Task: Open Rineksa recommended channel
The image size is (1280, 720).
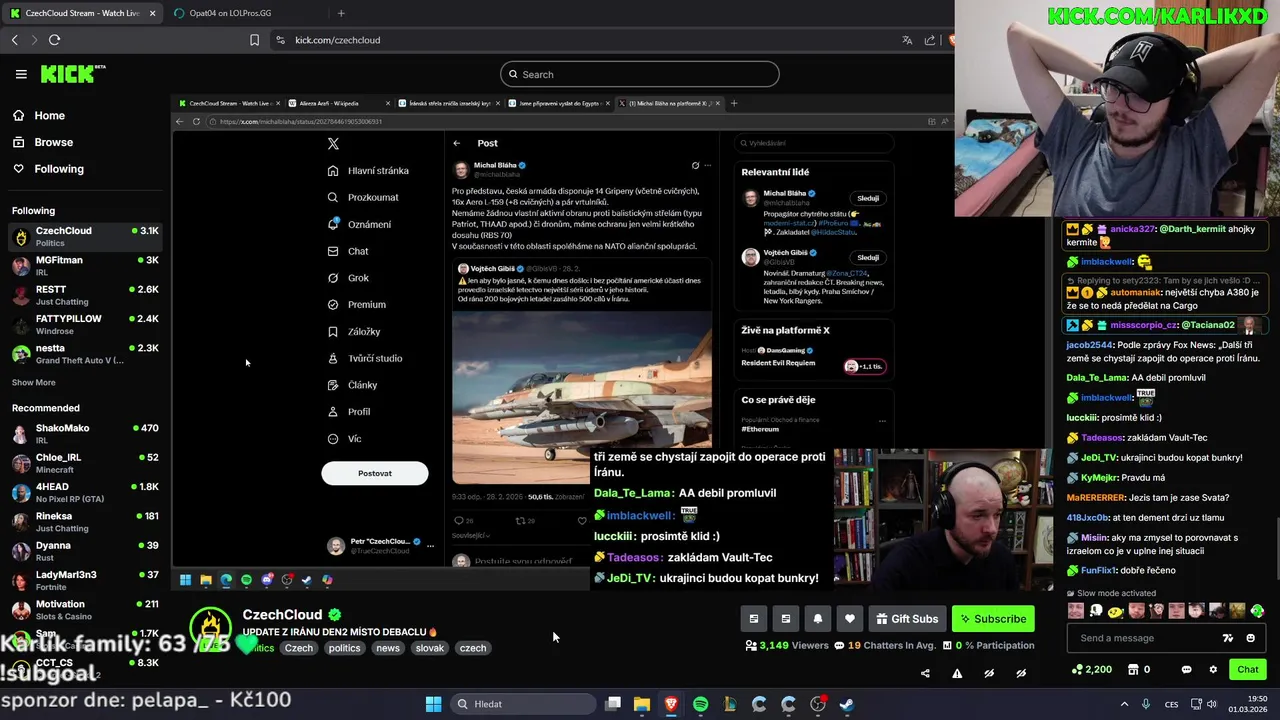Action: pyautogui.click(x=85, y=522)
